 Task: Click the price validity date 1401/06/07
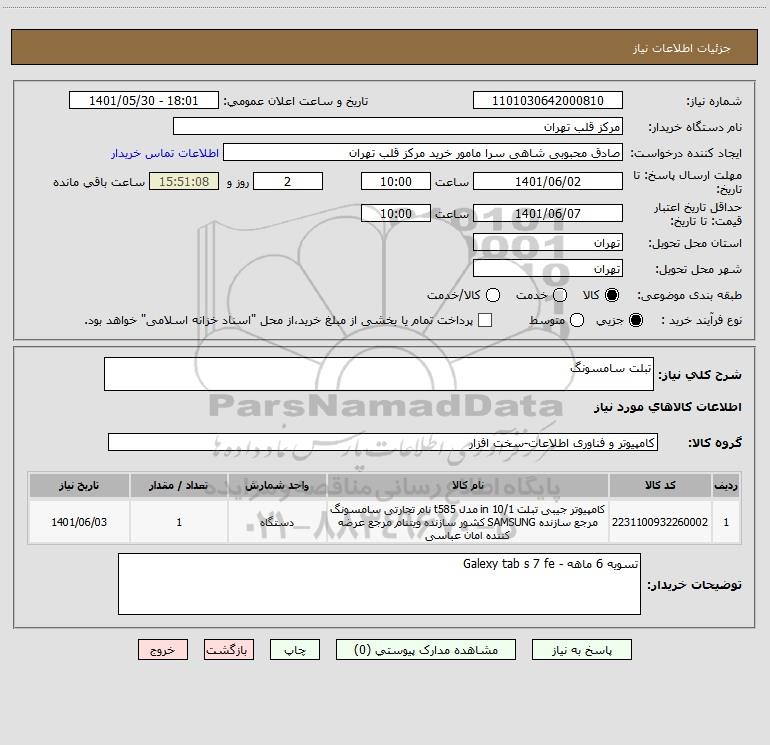pos(548,213)
